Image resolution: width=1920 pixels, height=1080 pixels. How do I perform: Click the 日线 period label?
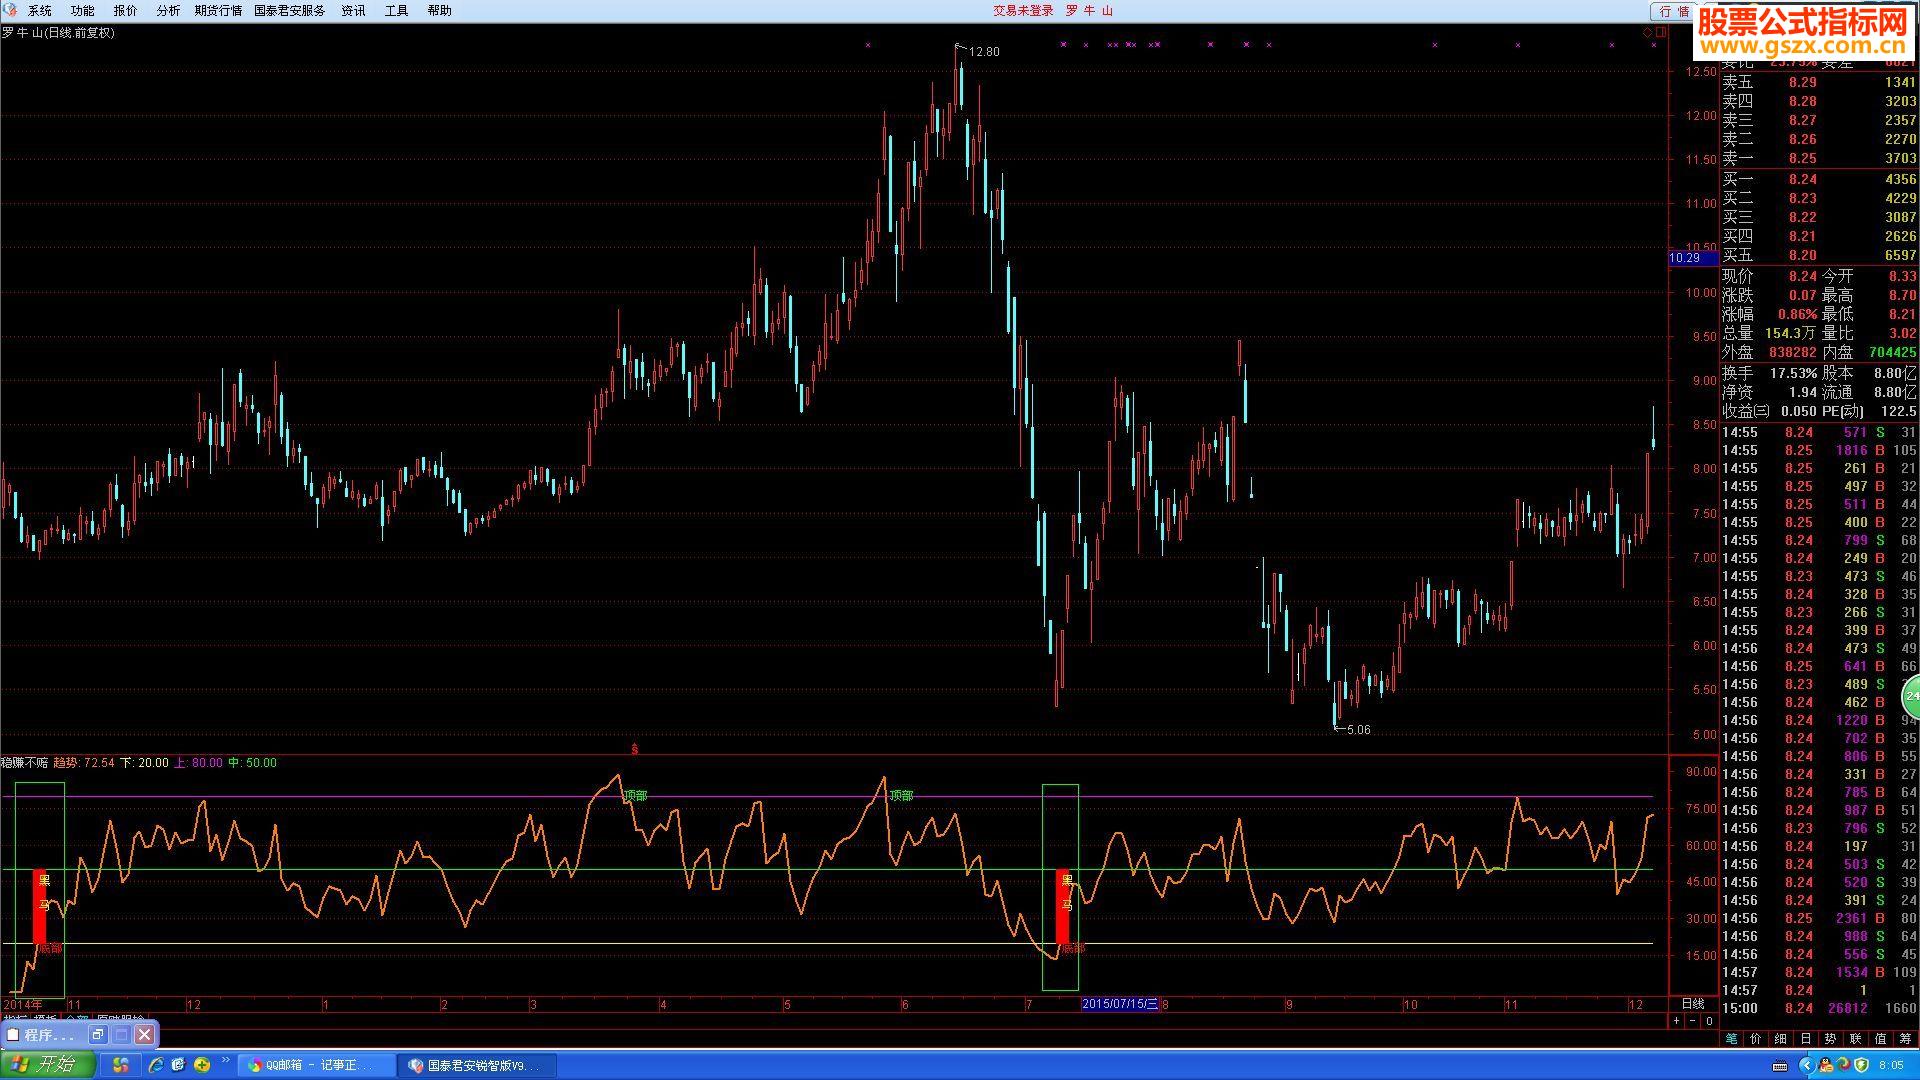pos(1693,1004)
